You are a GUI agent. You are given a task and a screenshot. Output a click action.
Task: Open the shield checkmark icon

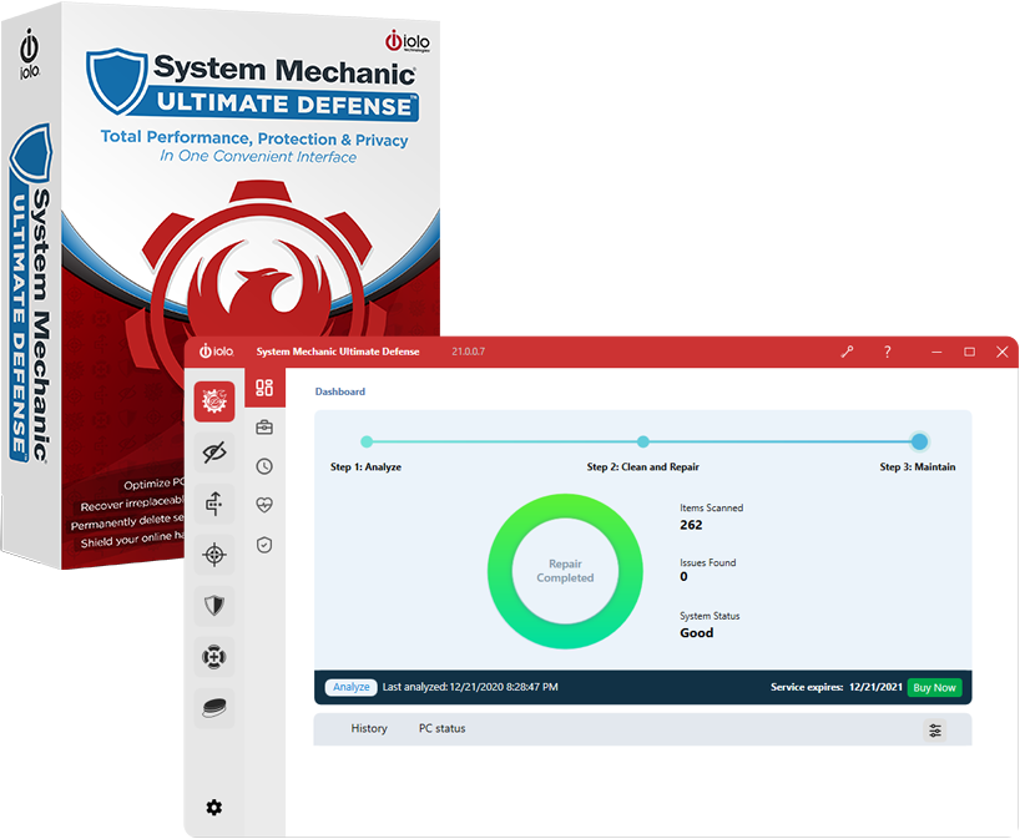click(x=264, y=545)
